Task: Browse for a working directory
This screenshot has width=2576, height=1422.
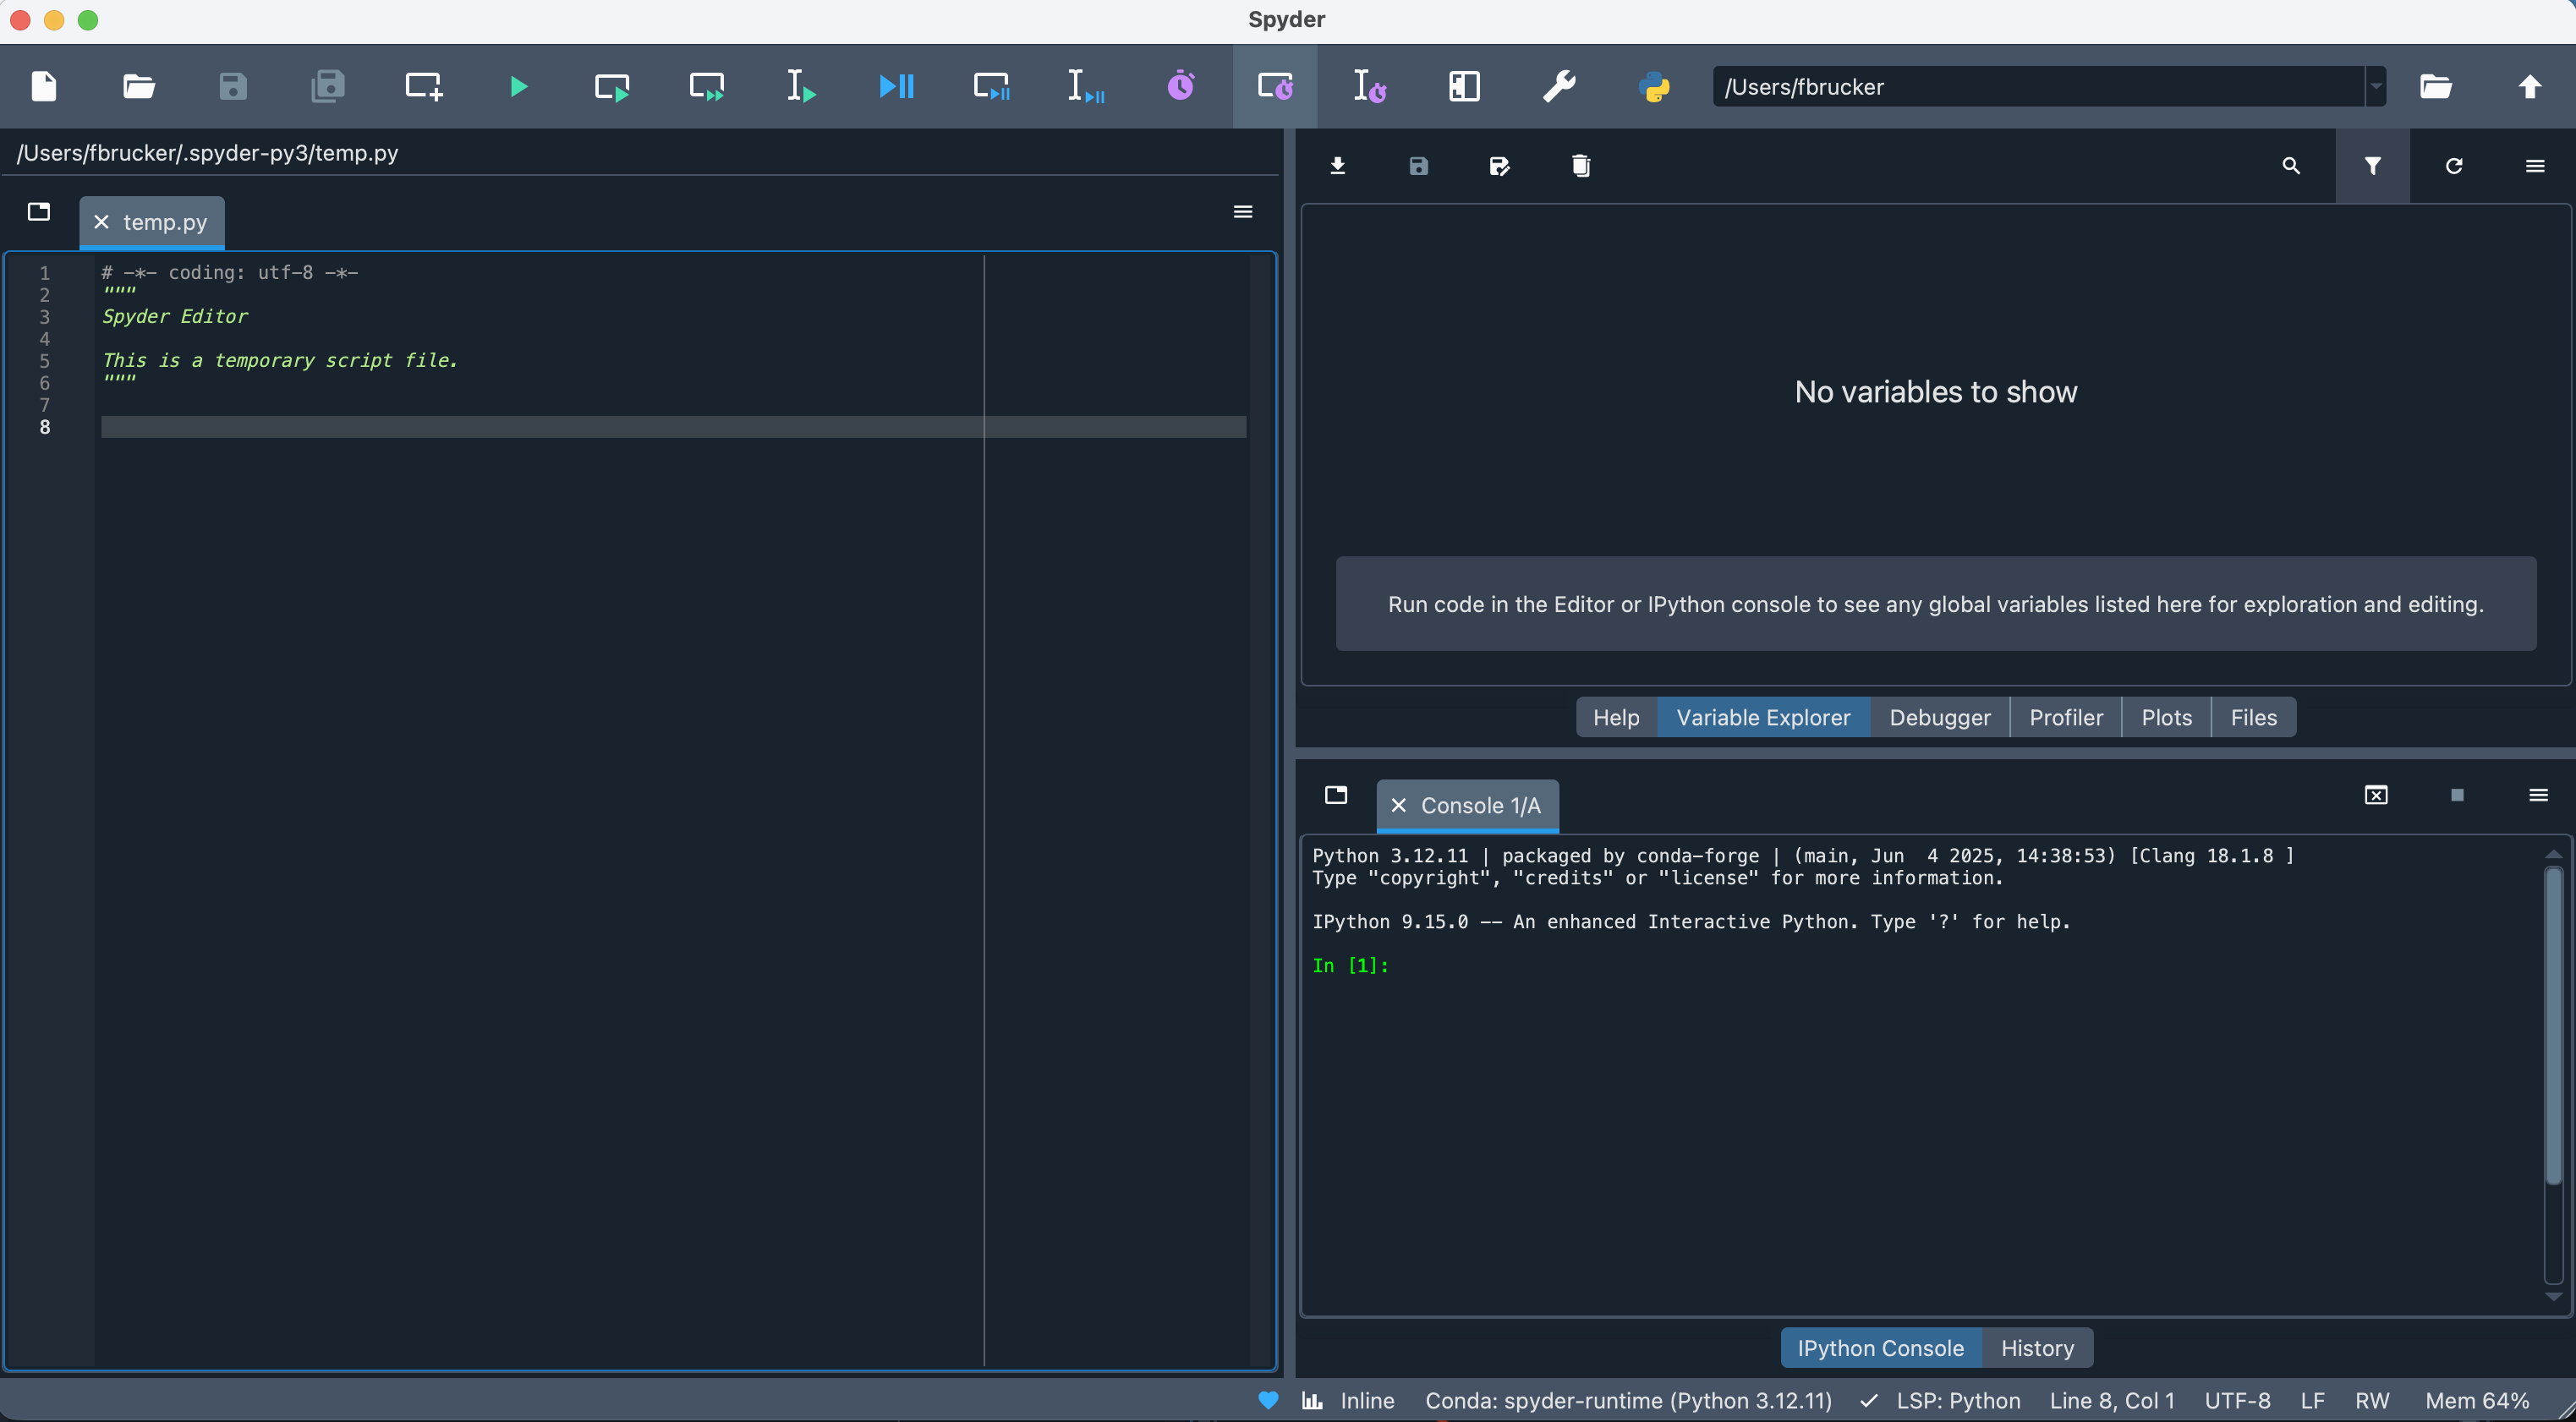Action: (2436, 86)
